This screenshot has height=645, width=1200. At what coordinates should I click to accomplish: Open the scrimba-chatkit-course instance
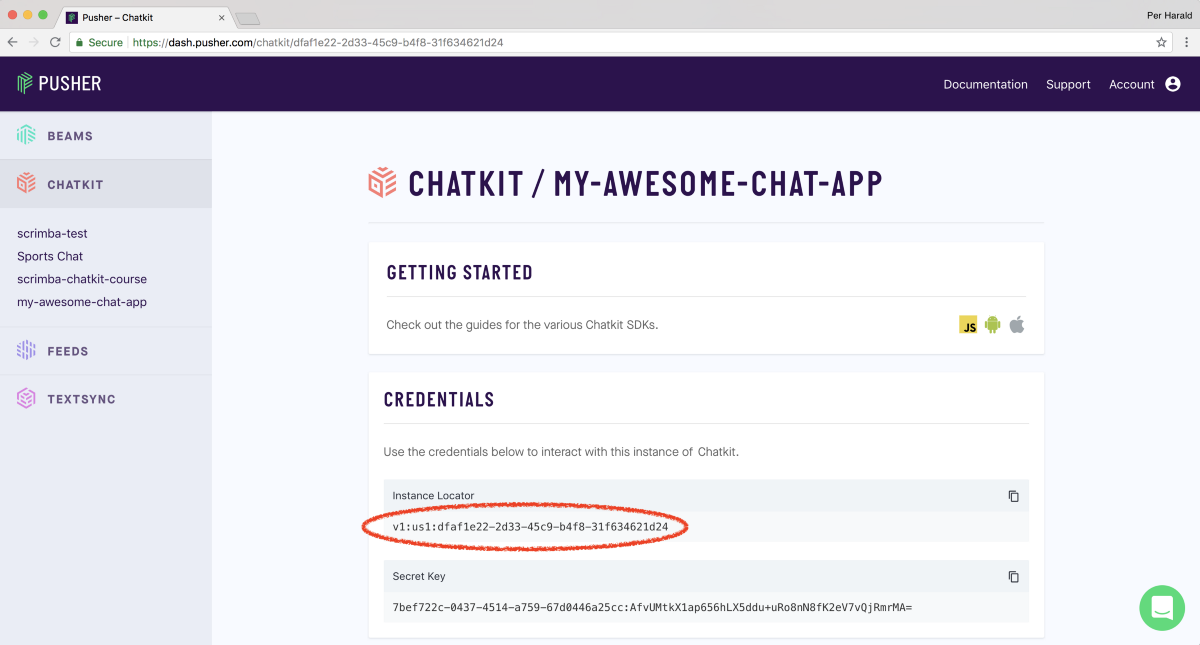[x=82, y=279]
